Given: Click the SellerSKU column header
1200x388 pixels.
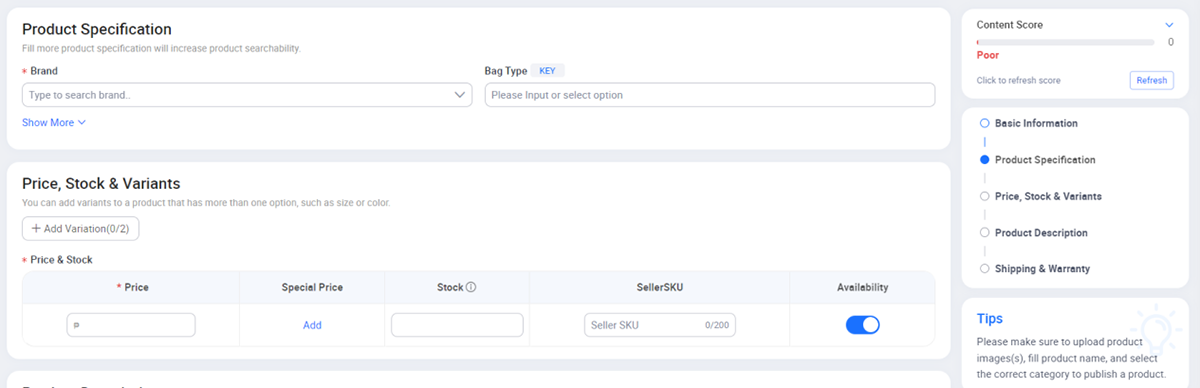Looking at the screenshot, I should click(x=660, y=287).
